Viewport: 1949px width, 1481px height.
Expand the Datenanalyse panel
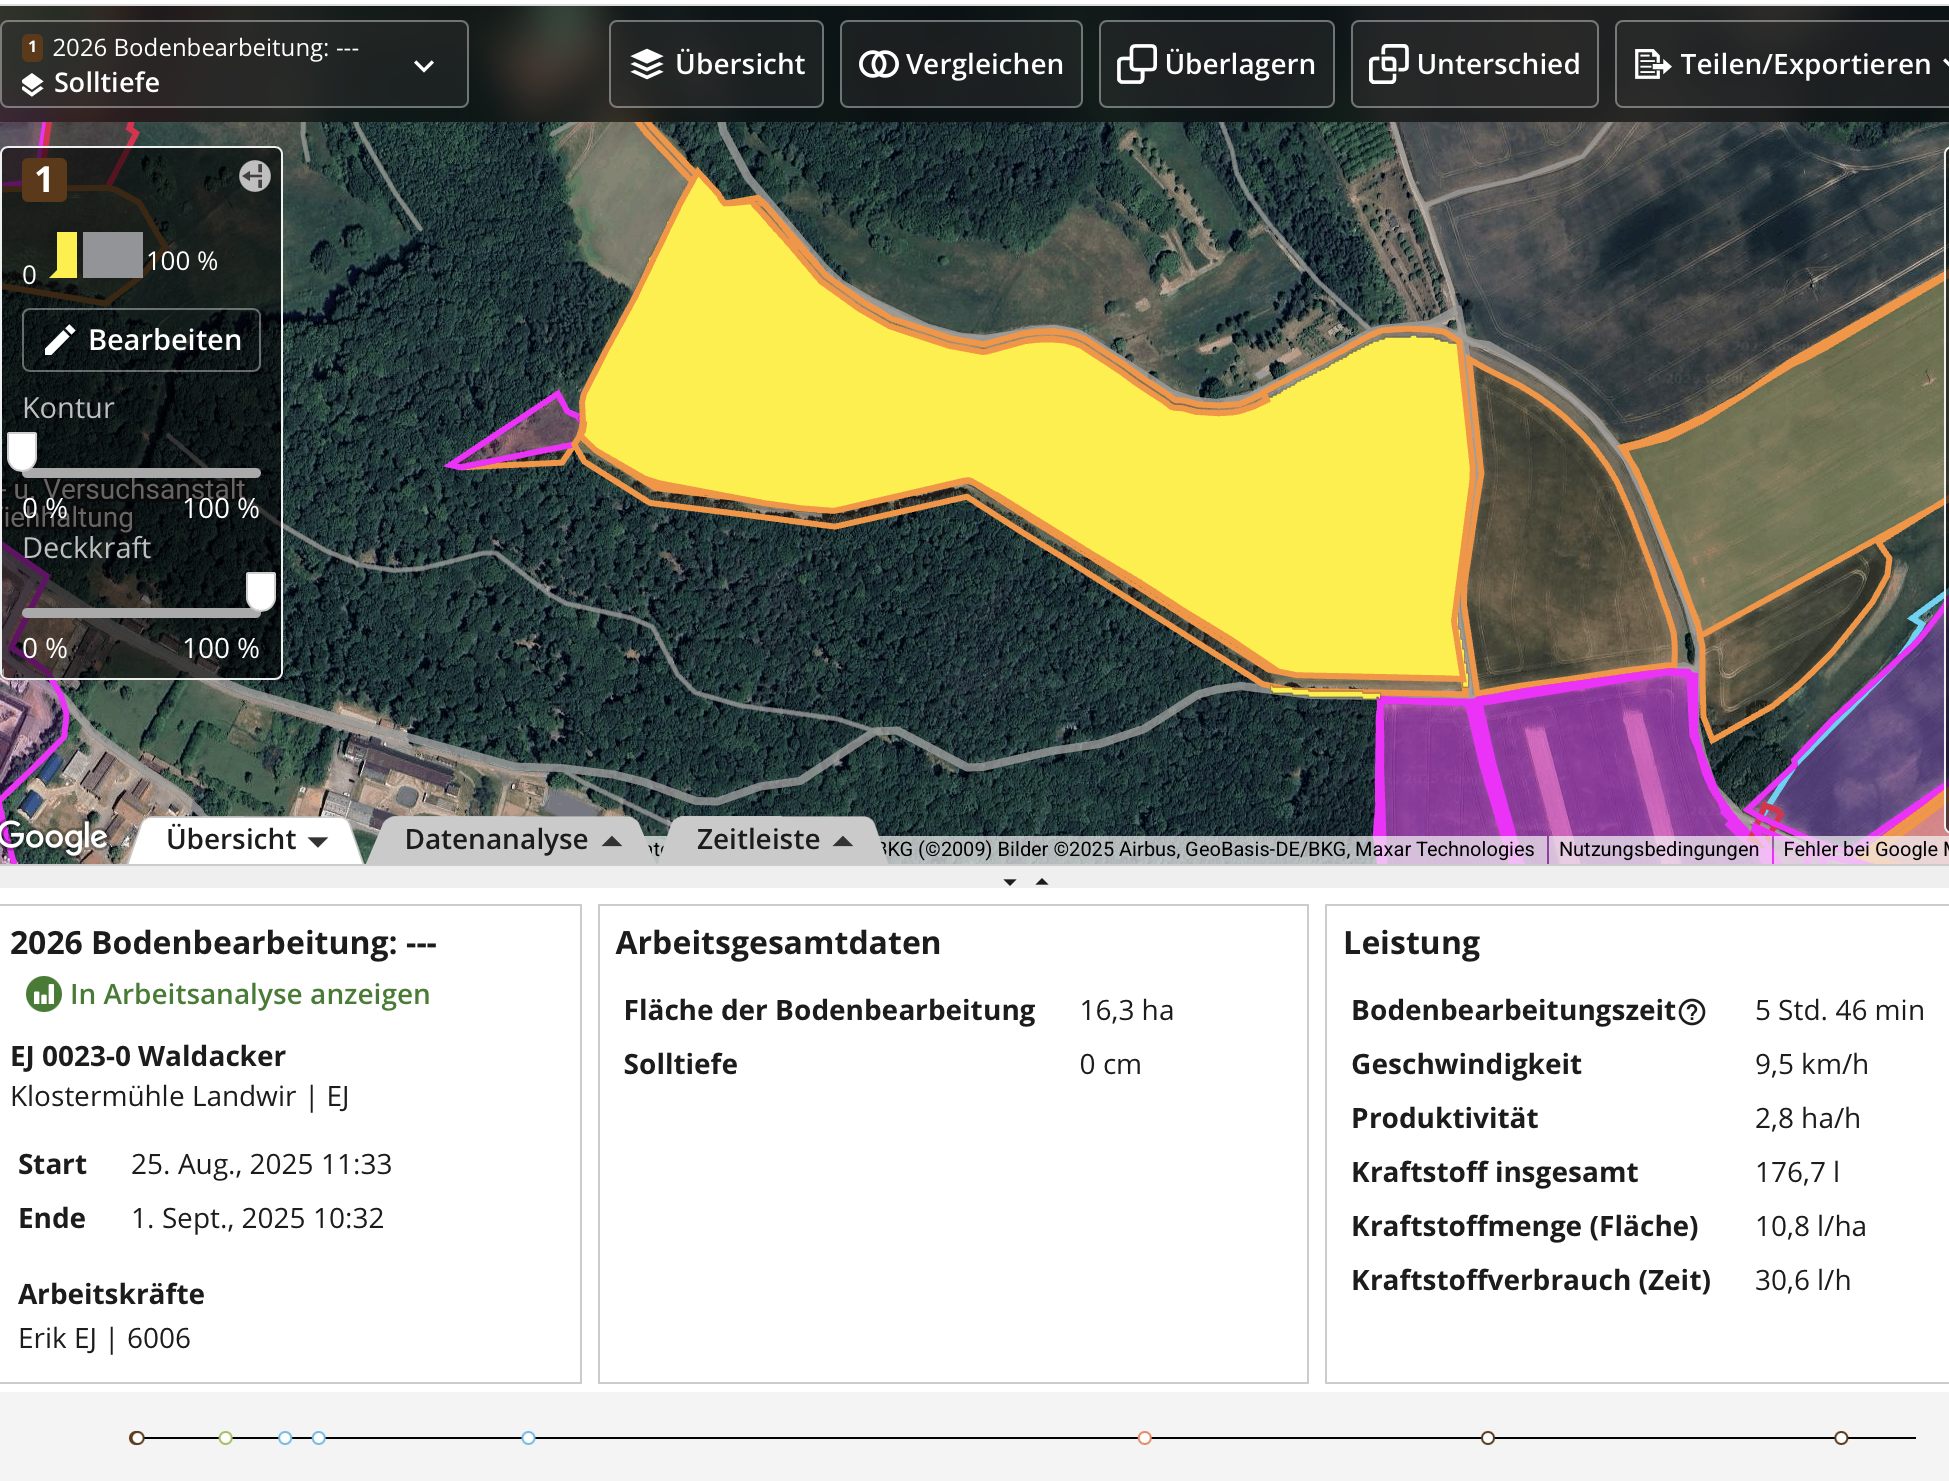click(512, 839)
